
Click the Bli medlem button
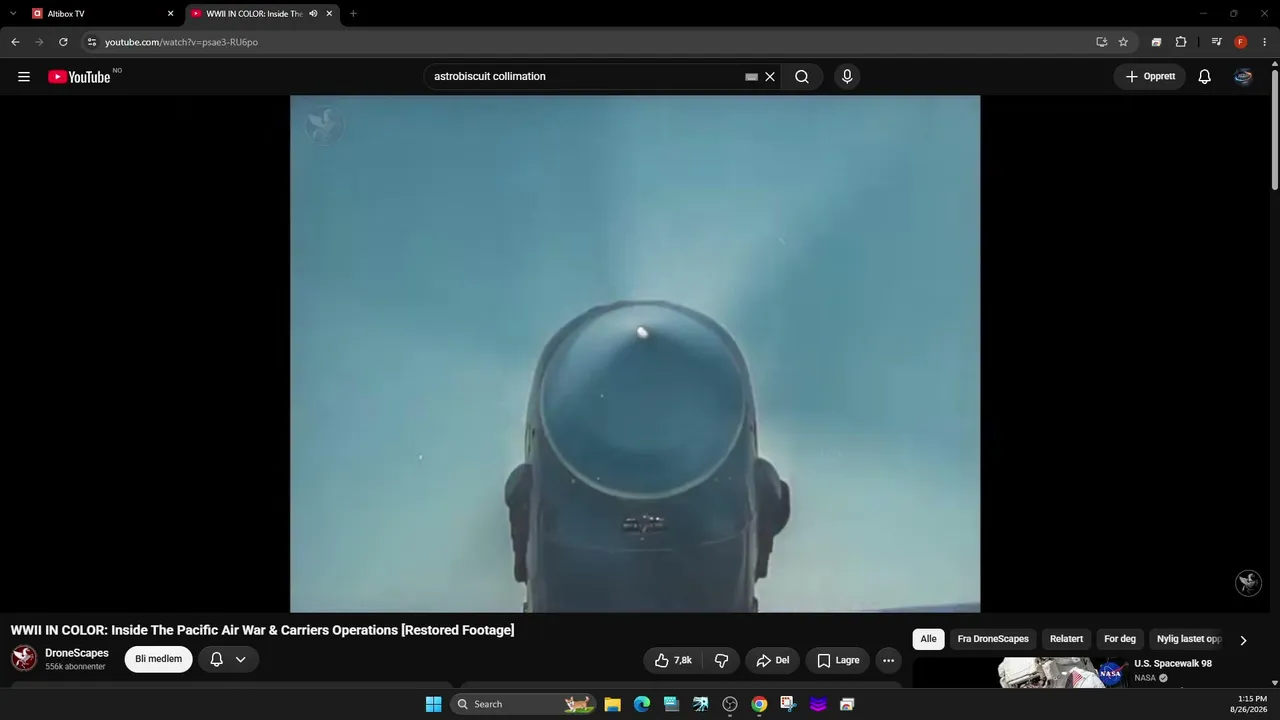(158, 659)
